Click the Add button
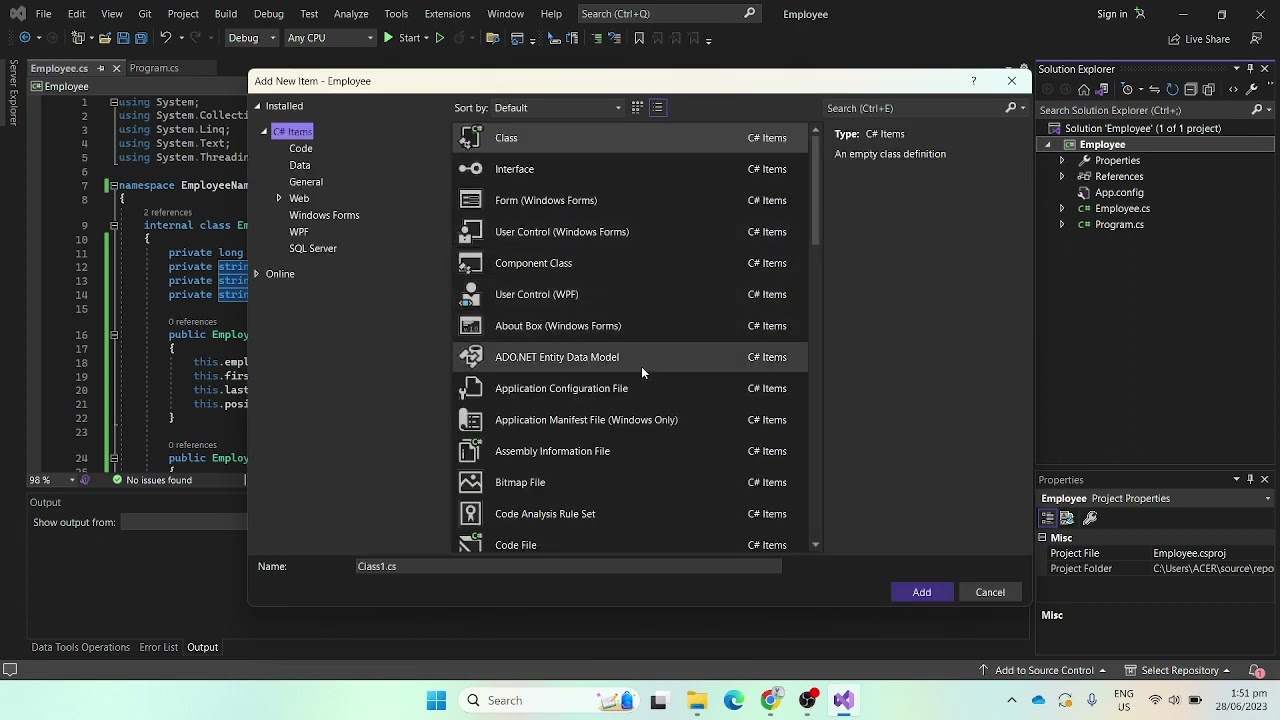 [922, 592]
